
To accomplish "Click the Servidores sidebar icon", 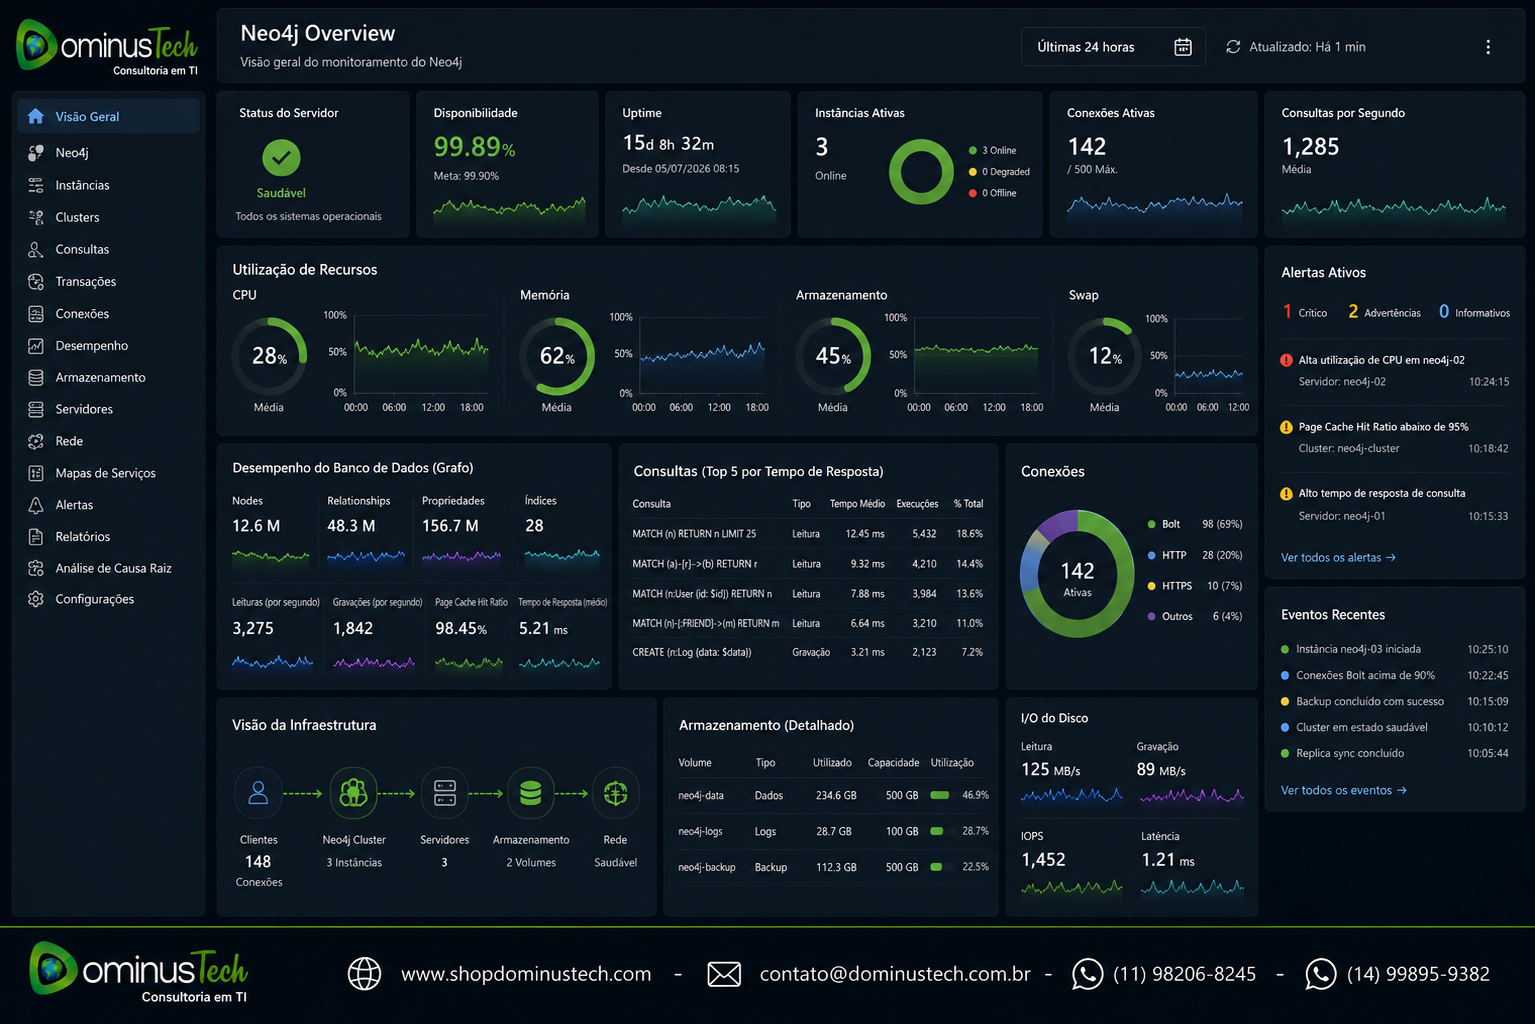I will (36, 409).
